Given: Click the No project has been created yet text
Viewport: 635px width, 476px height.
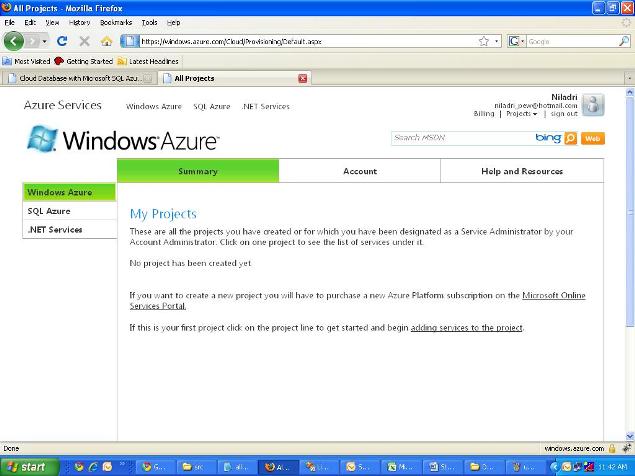Looking at the screenshot, I should [x=191, y=263].
